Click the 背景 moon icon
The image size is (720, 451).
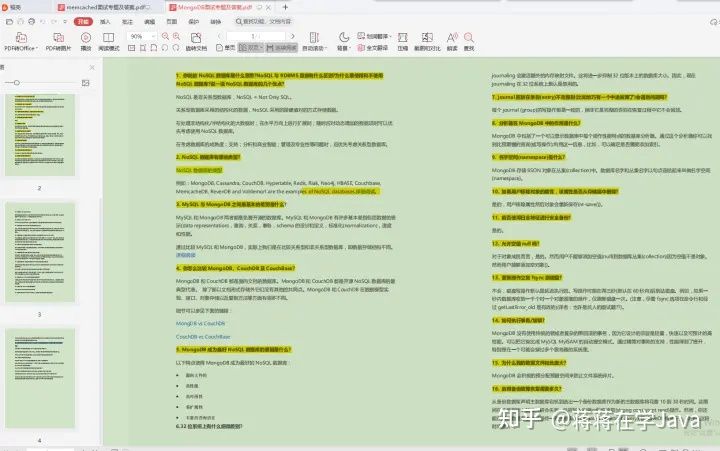344,37
